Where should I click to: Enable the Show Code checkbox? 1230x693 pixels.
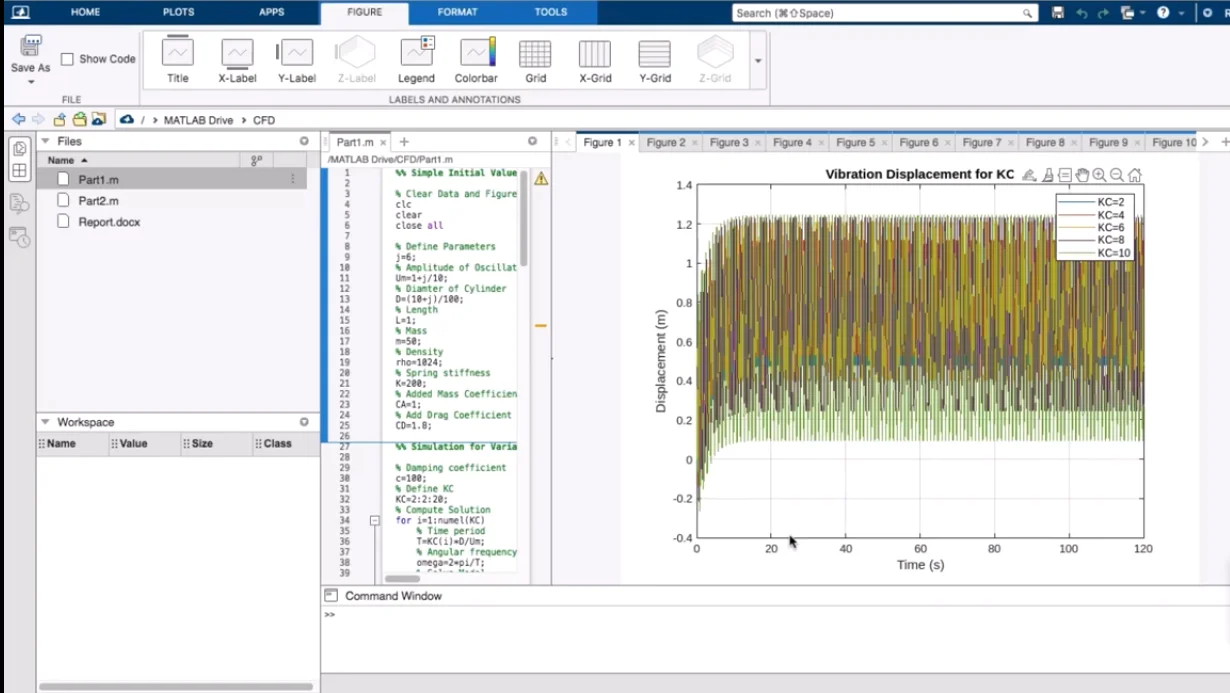pyautogui.click(x=68, y=59)
